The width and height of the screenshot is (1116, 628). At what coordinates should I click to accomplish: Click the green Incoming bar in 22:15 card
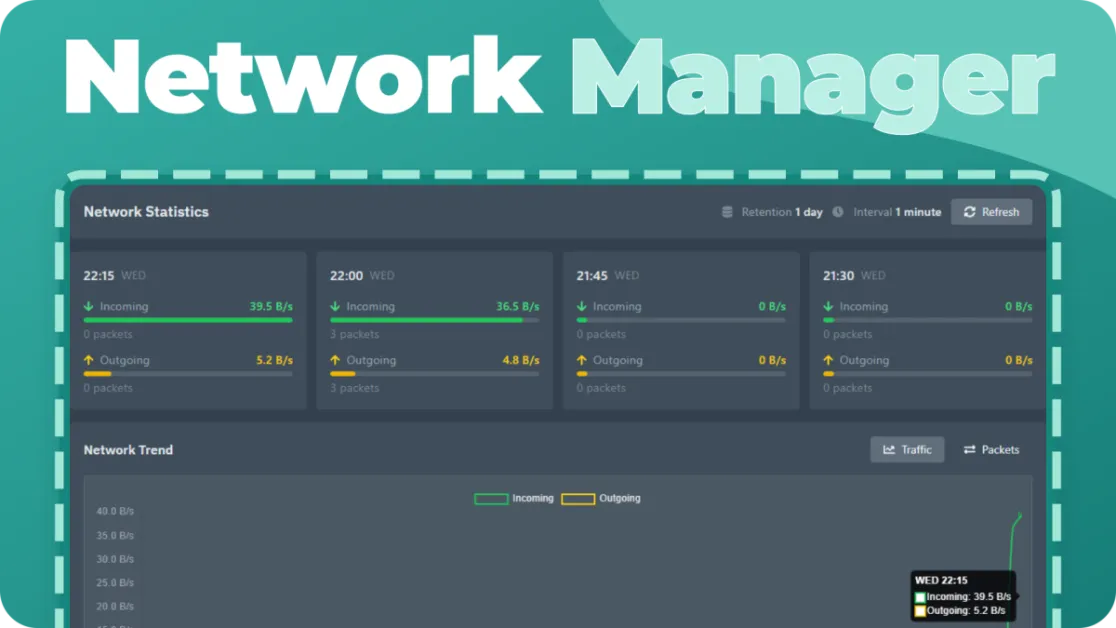188,320
